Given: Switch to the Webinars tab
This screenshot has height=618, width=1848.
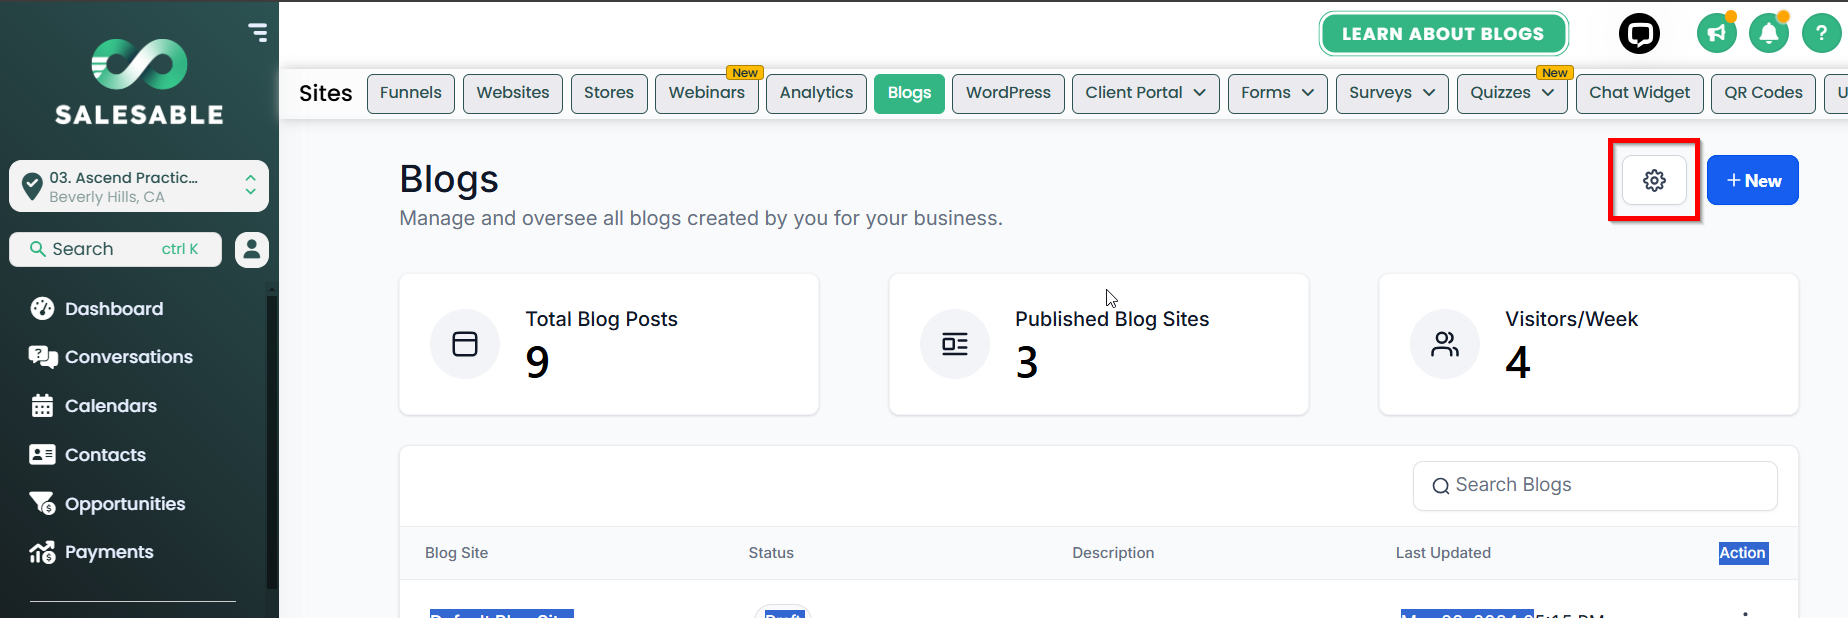Looking at the screenshot, I should [707, 93].
